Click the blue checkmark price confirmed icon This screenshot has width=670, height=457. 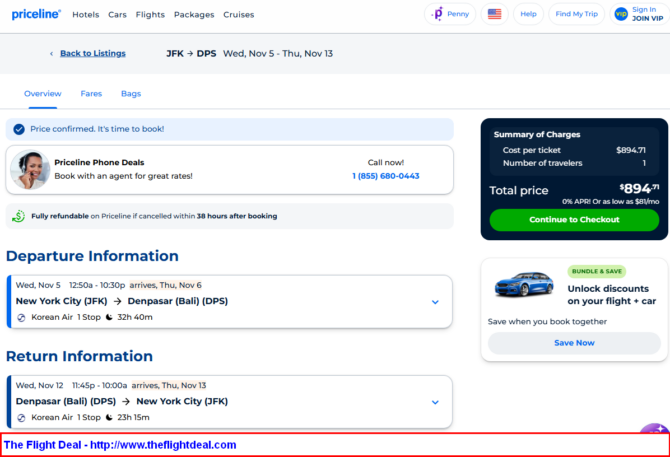[19, 129]
